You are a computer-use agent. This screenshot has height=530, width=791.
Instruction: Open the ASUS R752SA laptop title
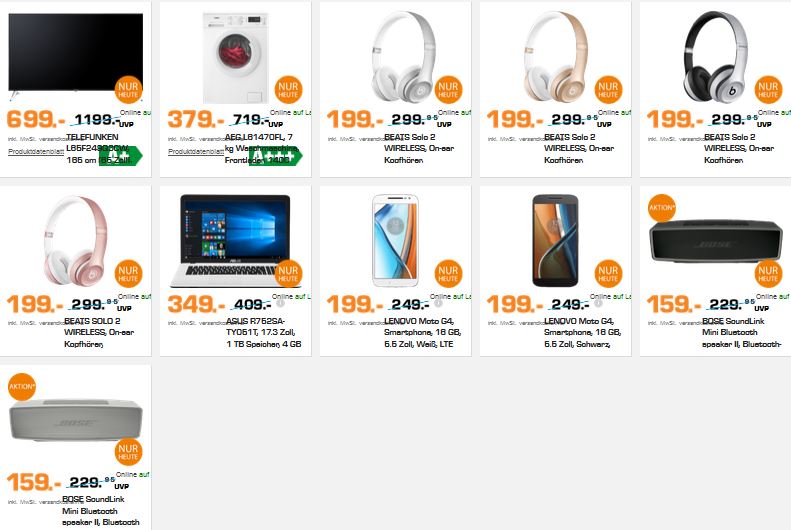tap(263, 332)
